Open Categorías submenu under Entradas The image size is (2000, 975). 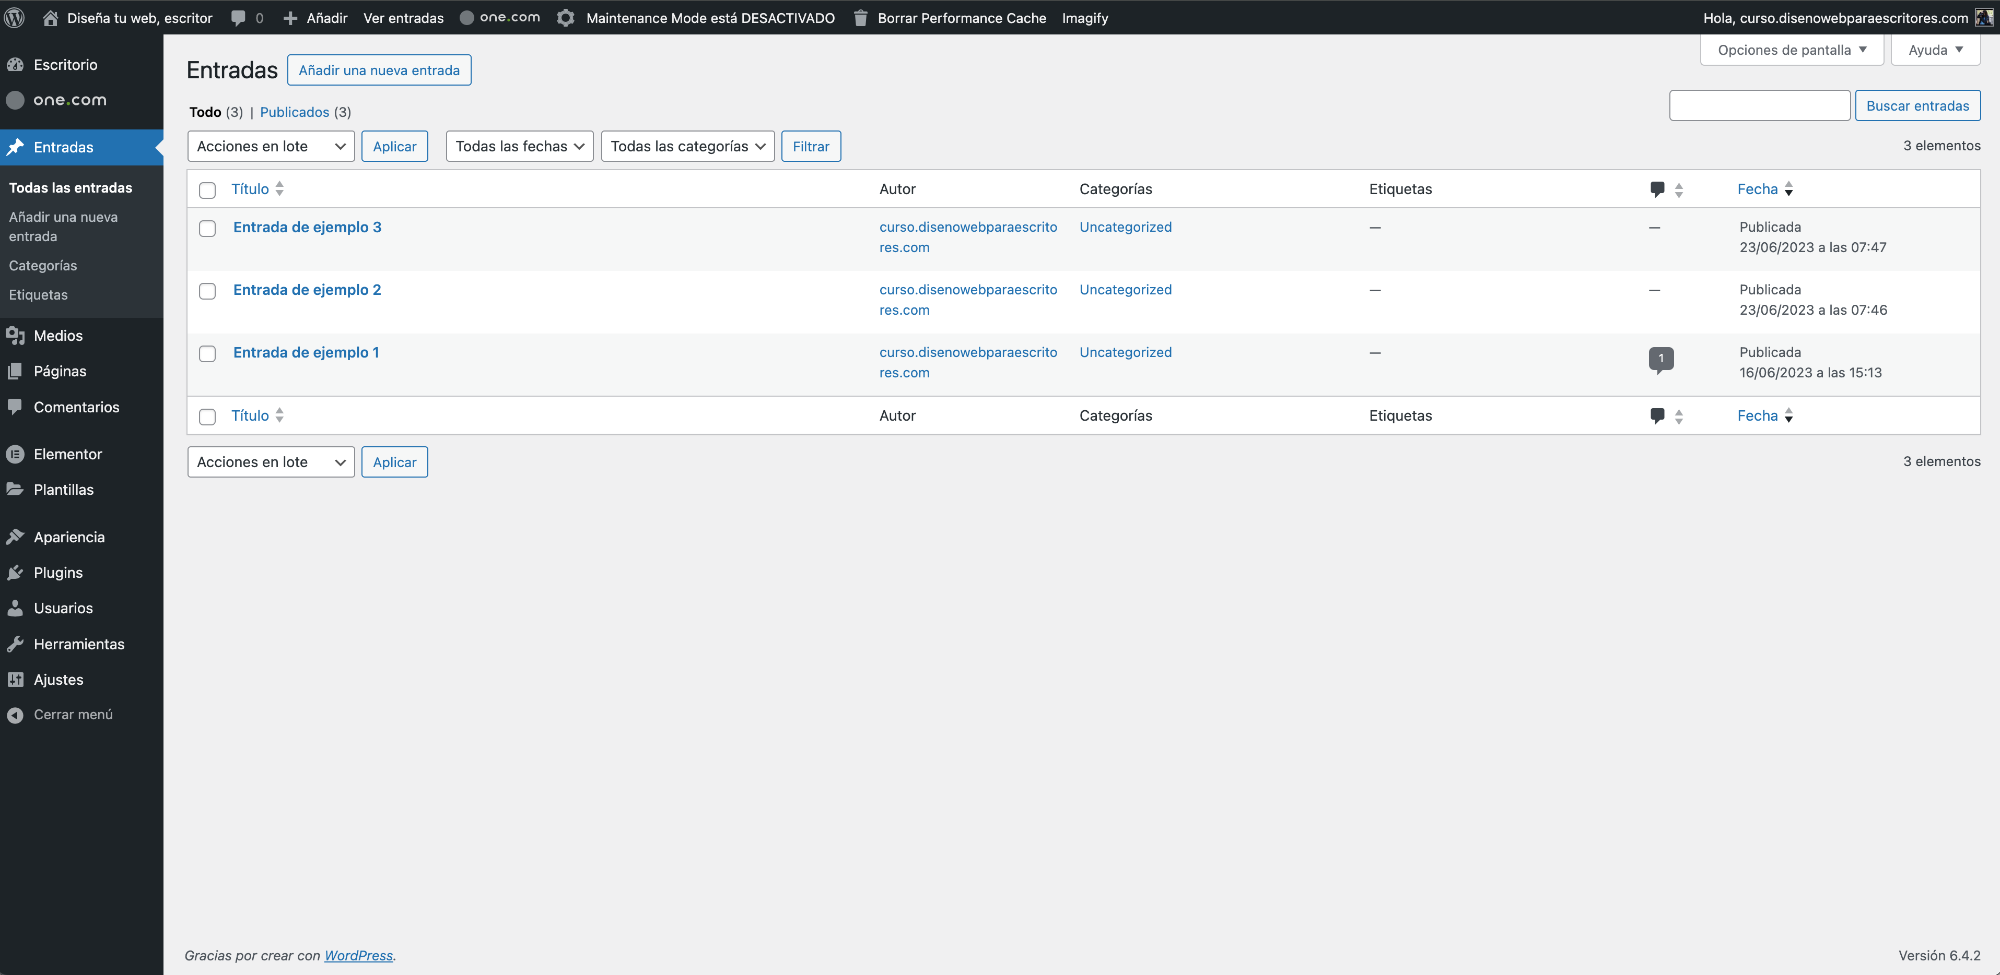tap(43, 266)
